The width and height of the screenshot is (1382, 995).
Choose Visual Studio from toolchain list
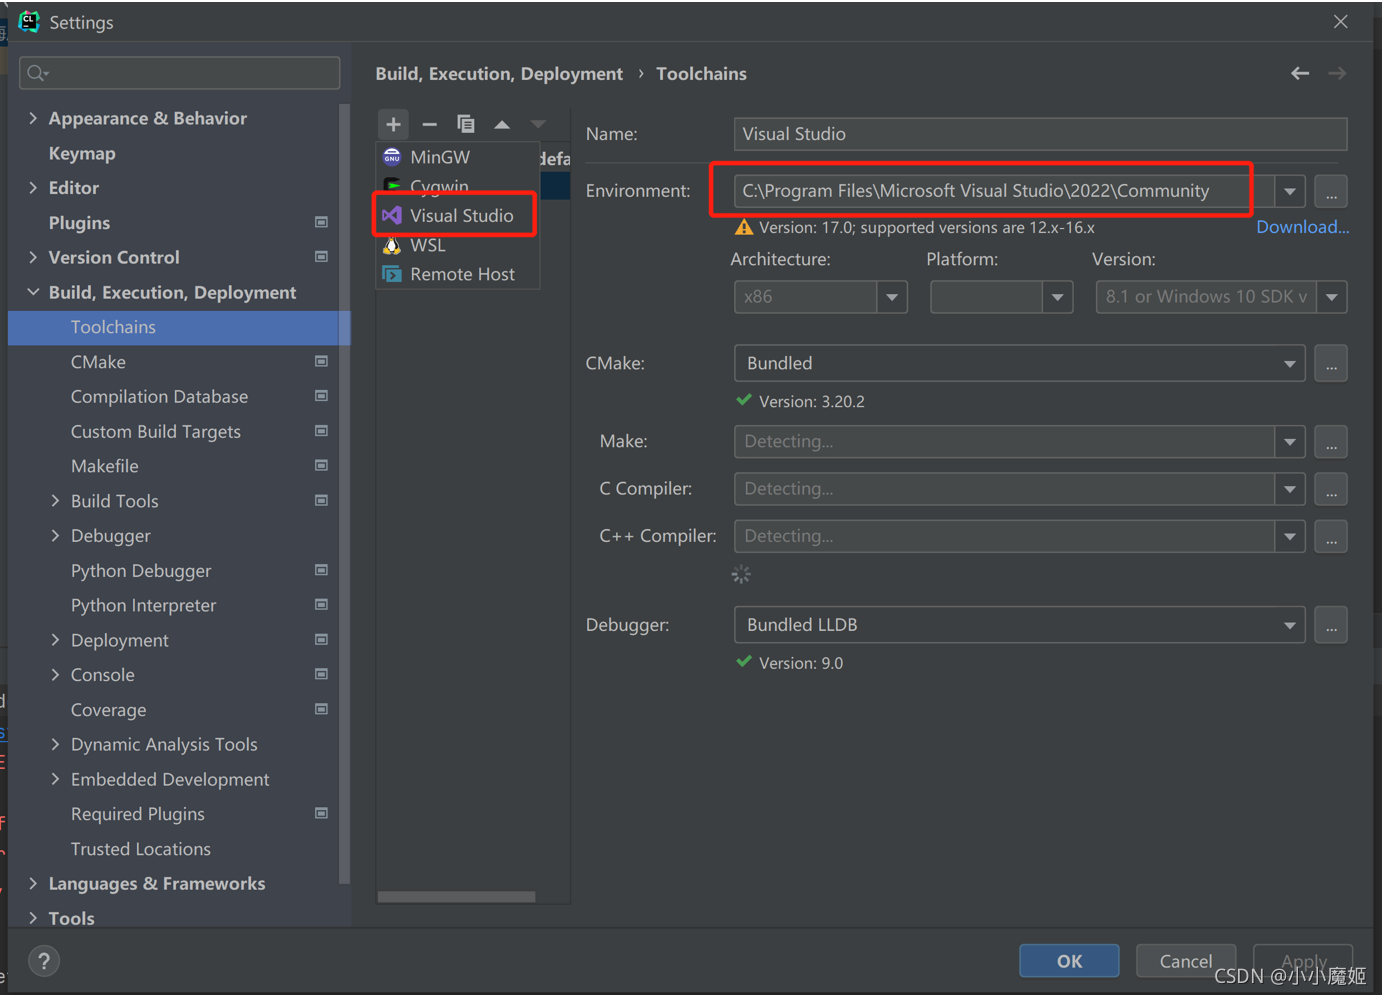click(x=453, y=214)
